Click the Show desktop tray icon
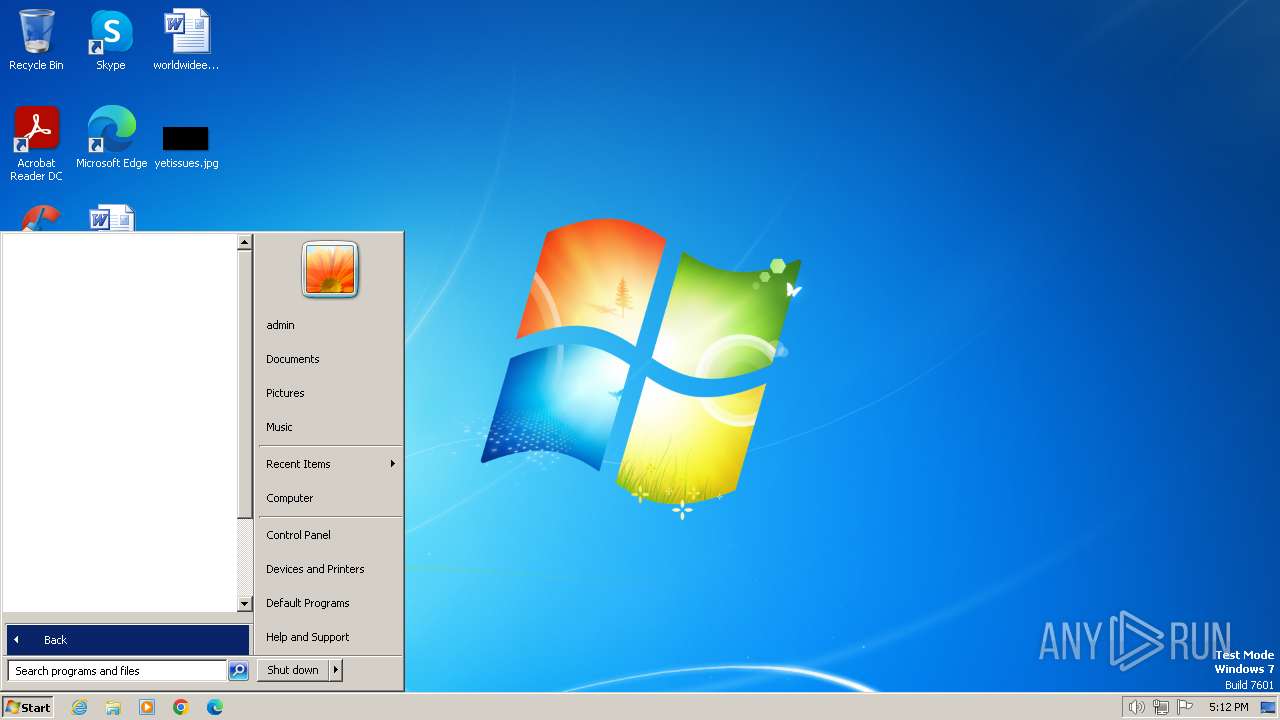Viewport: 1280px width, 720px height. 1268,707
